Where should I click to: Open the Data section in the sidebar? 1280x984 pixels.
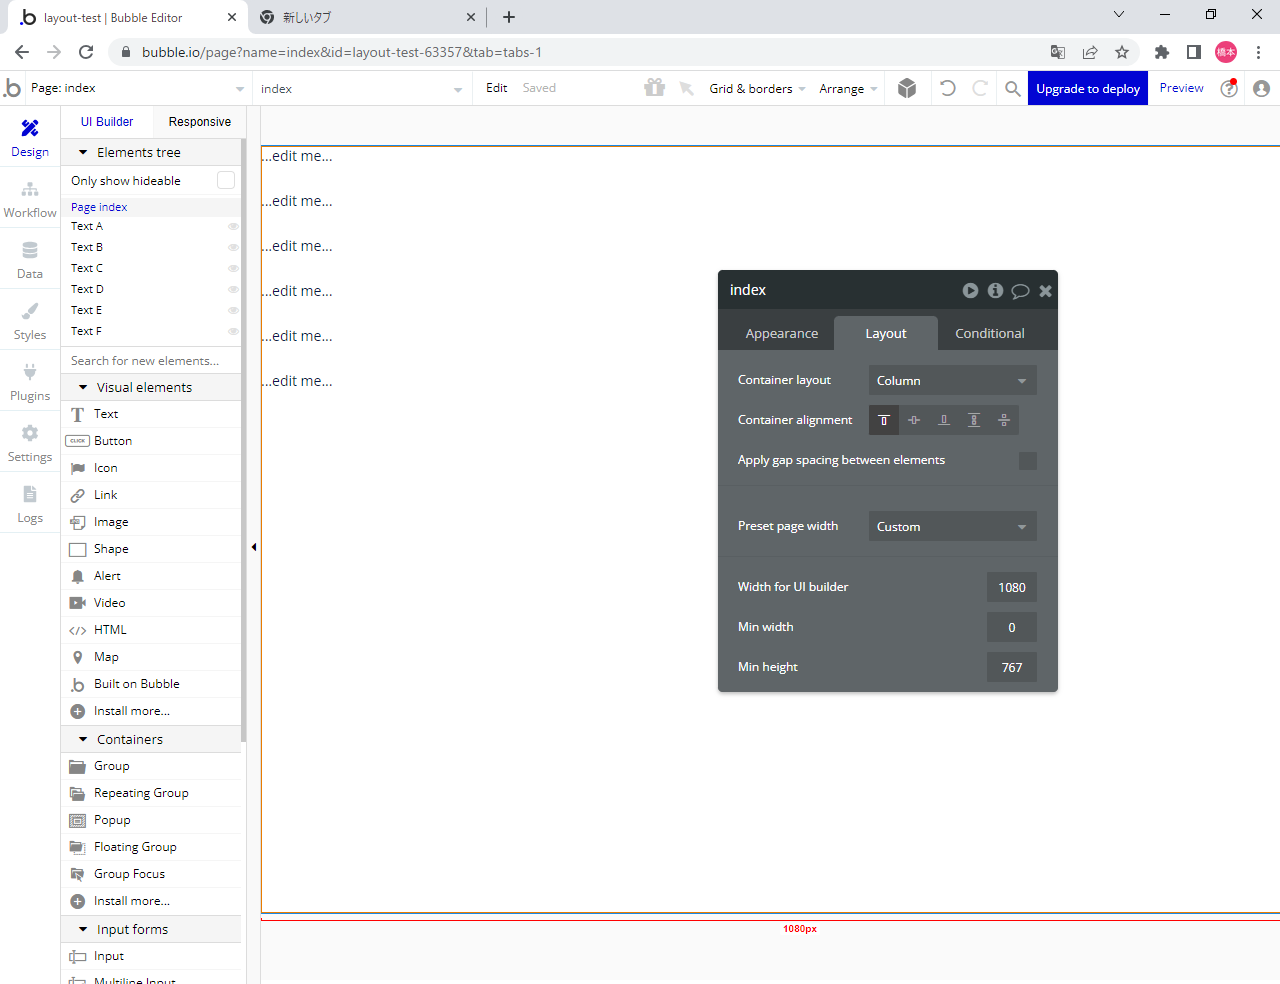click(x=30, y=260)
